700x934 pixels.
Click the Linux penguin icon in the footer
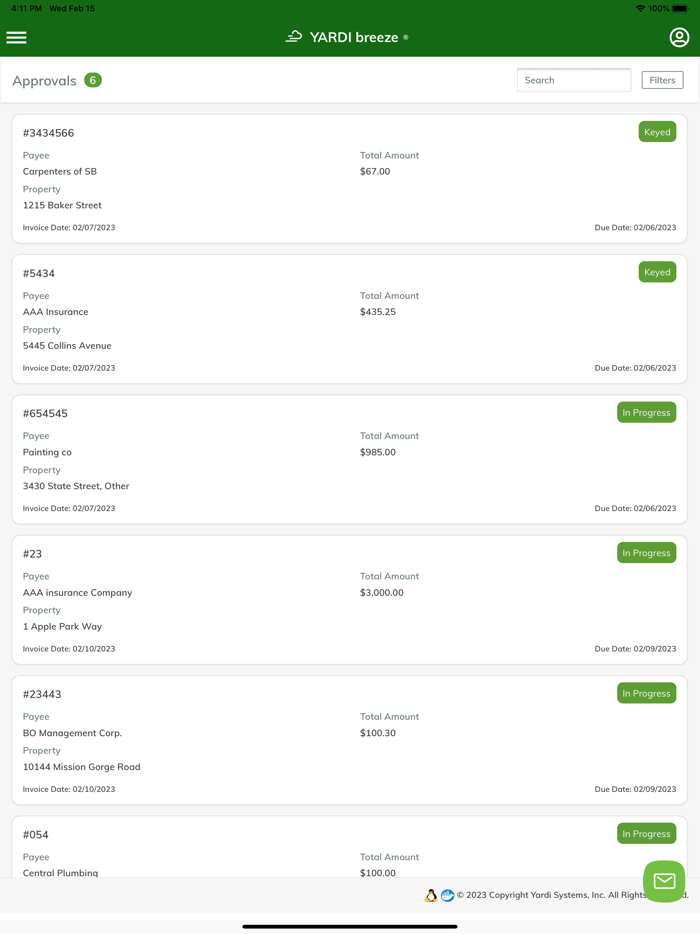pyautogui.click(x=430, y=895)
